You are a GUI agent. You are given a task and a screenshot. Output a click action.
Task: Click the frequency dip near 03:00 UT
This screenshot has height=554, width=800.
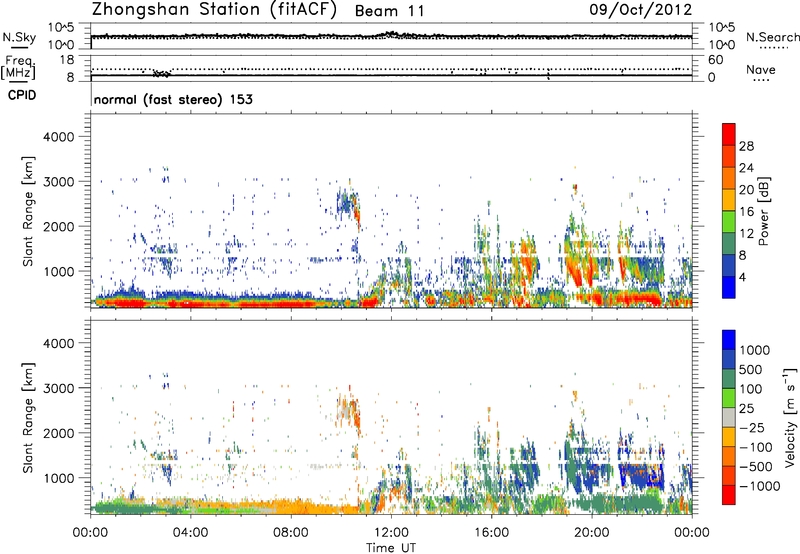162,73
